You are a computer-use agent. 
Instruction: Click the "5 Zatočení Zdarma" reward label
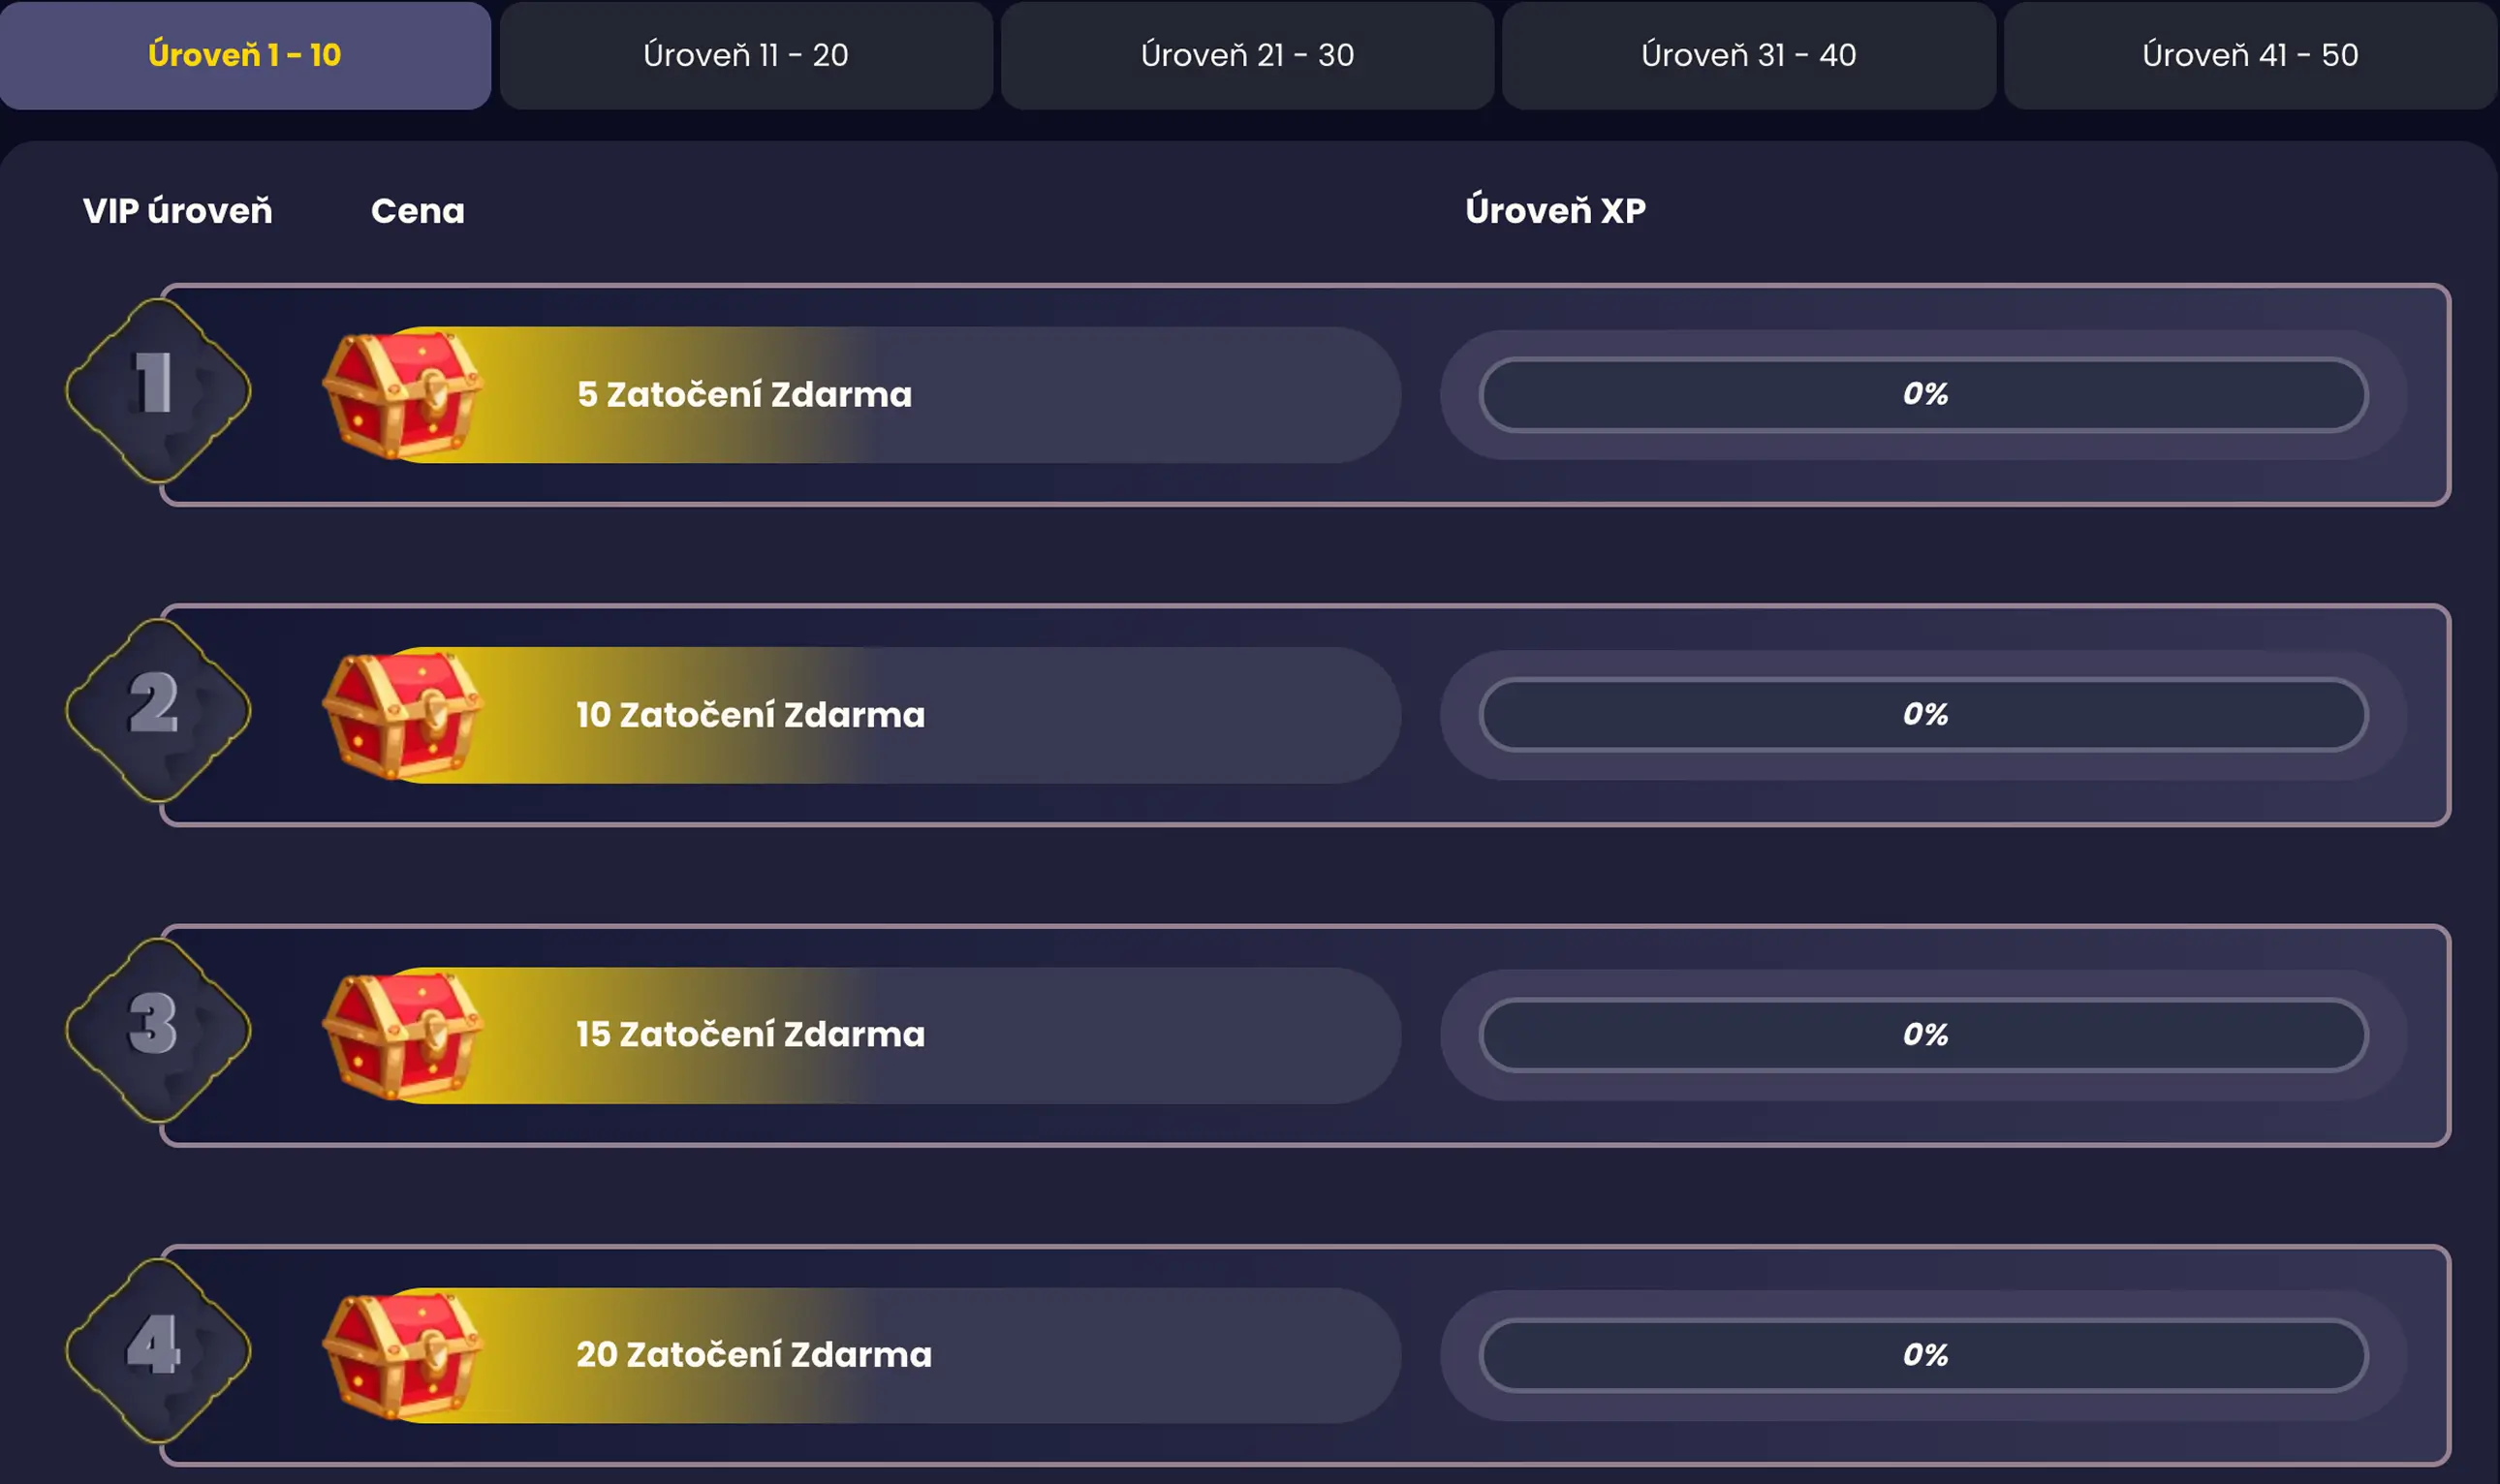click(744, 395)
